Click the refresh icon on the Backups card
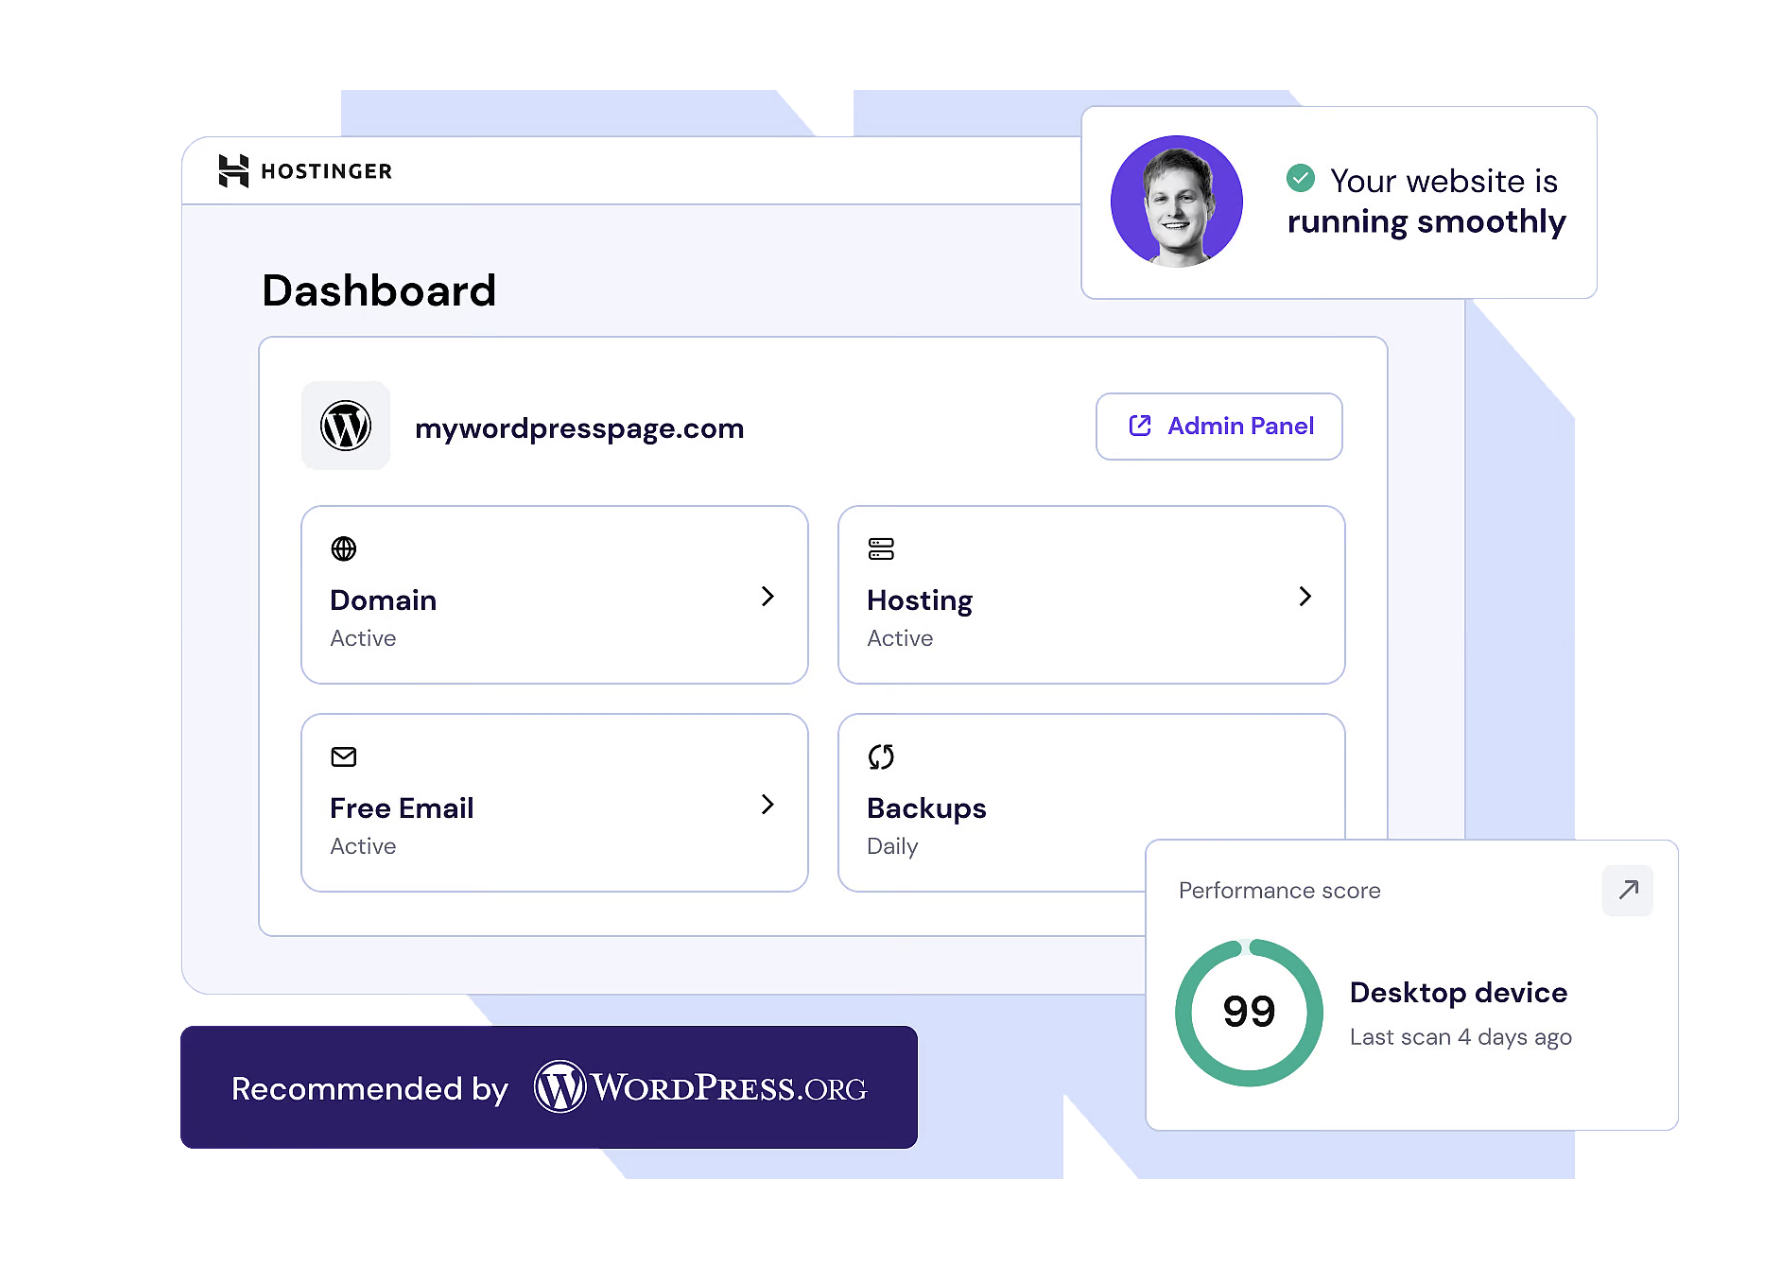 [881, 757]
